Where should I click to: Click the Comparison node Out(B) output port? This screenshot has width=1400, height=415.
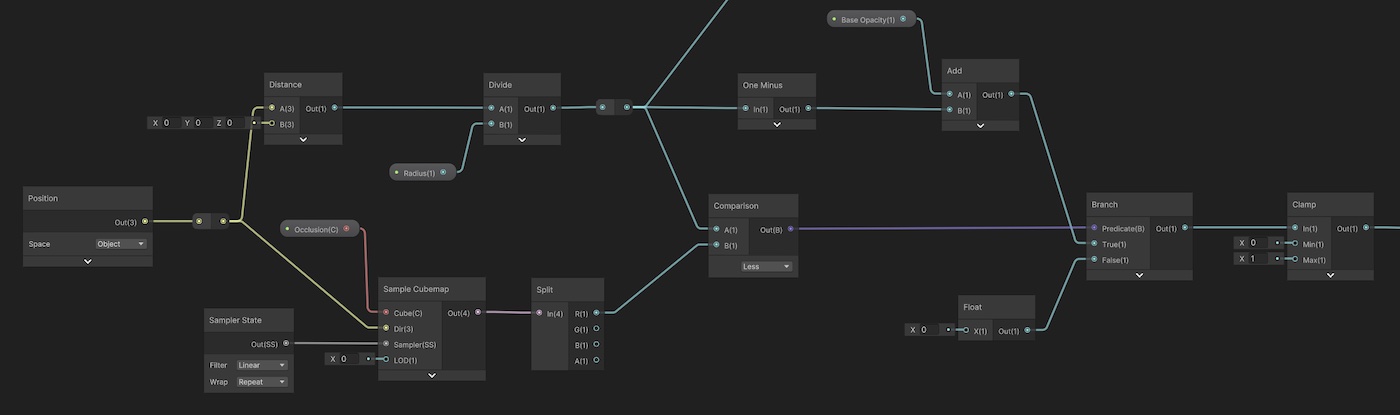coord(791,229)
